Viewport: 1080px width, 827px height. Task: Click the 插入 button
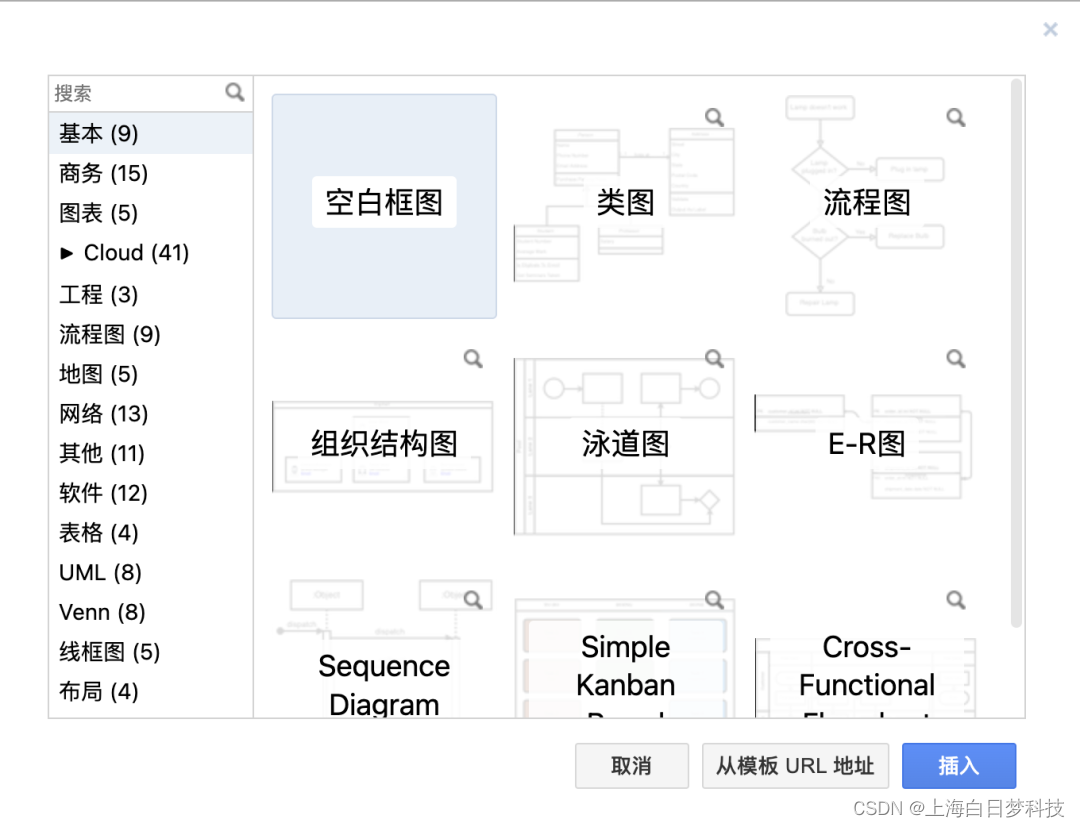click(x=958, y=765)
